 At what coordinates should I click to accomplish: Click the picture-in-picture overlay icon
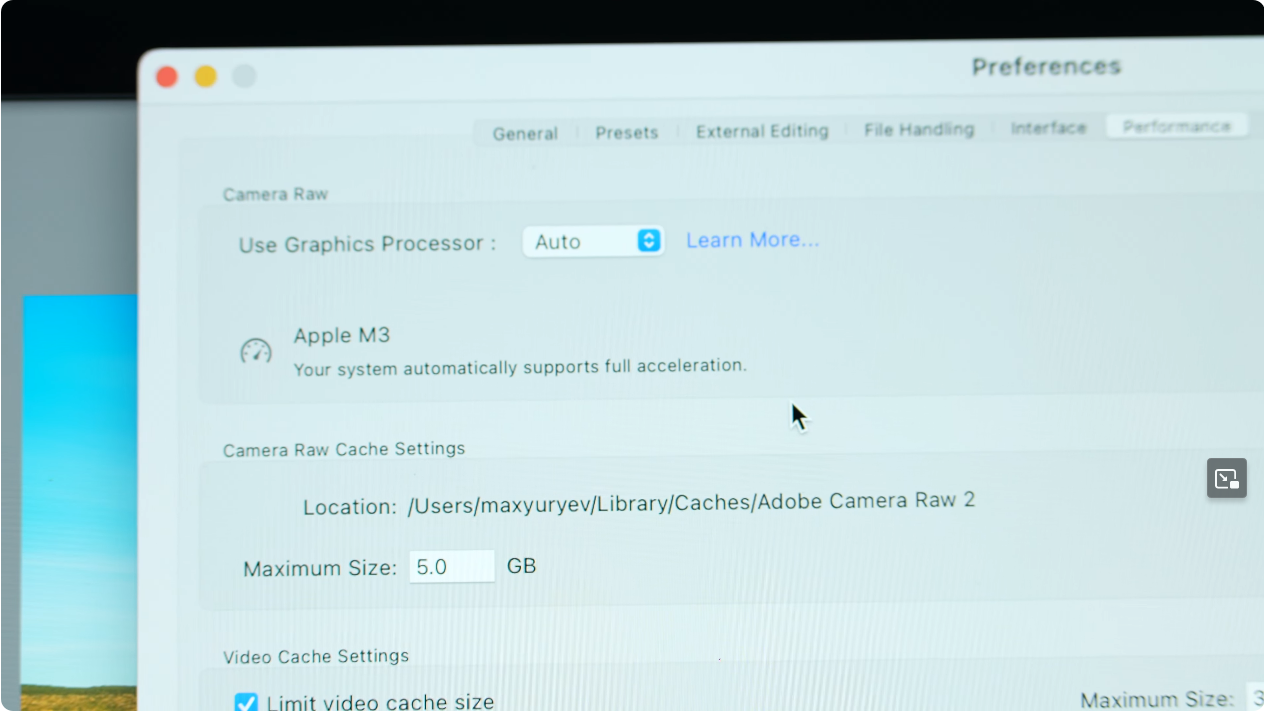1227,478
